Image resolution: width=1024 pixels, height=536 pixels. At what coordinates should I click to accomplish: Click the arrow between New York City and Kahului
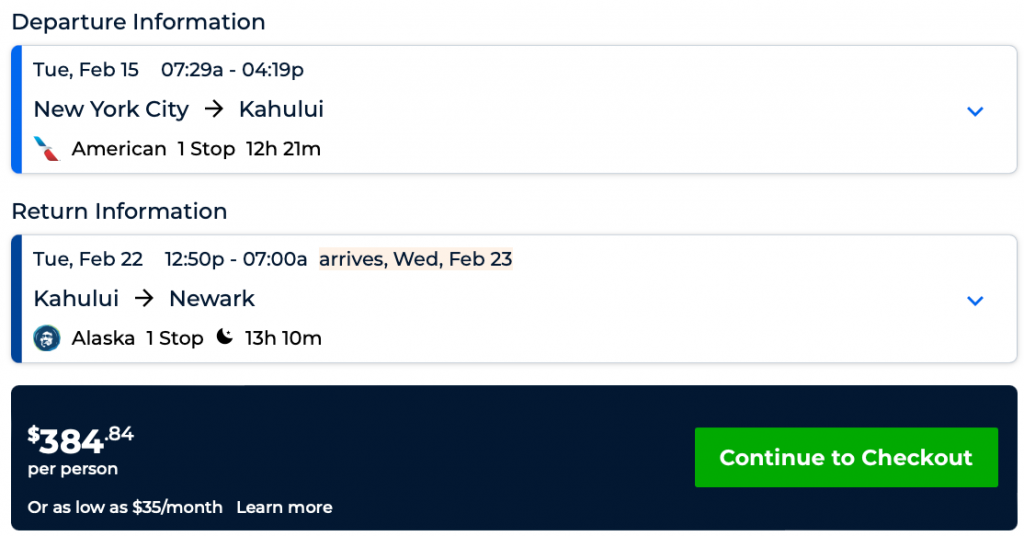point(214,109)
